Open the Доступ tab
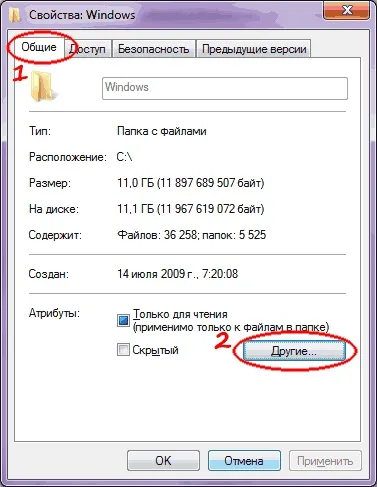This screenshot has height=487, width=377. coord(87,49)
